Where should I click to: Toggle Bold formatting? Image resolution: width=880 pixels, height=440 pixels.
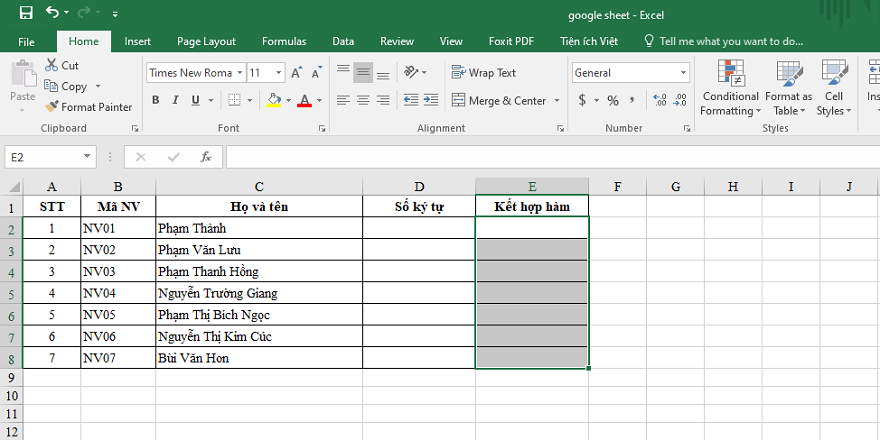tap(155, 100)
